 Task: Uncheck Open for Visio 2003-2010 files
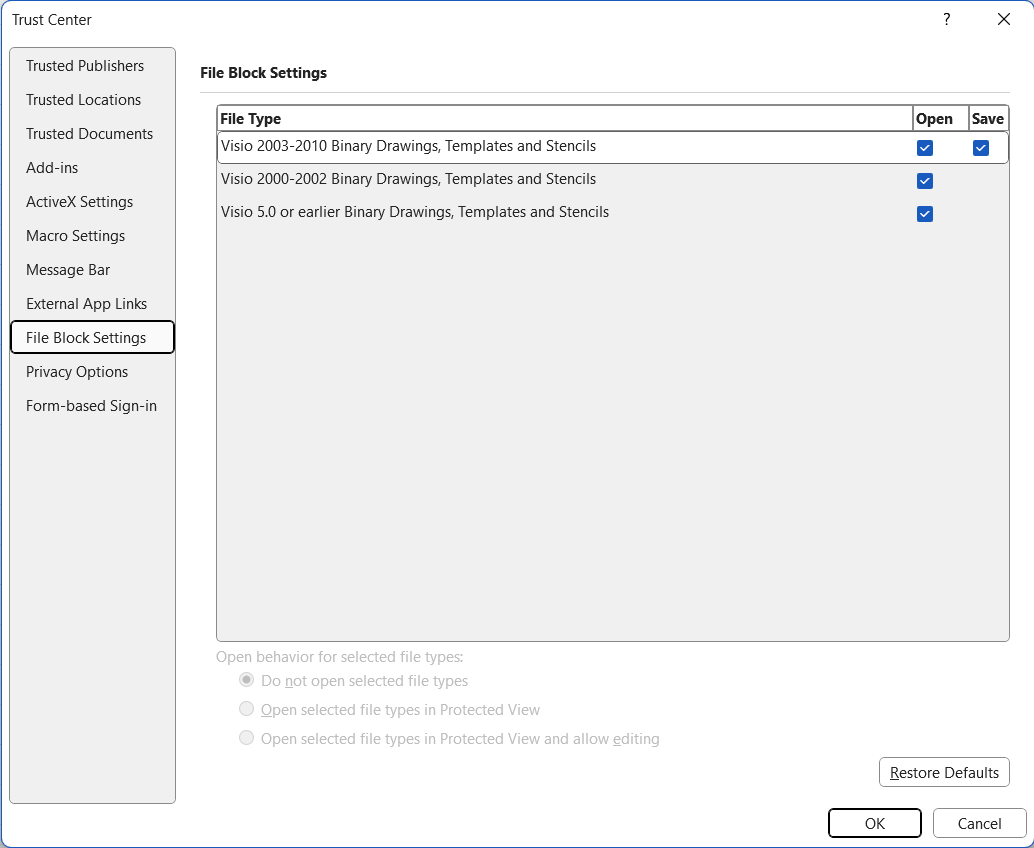pos(925,148)
